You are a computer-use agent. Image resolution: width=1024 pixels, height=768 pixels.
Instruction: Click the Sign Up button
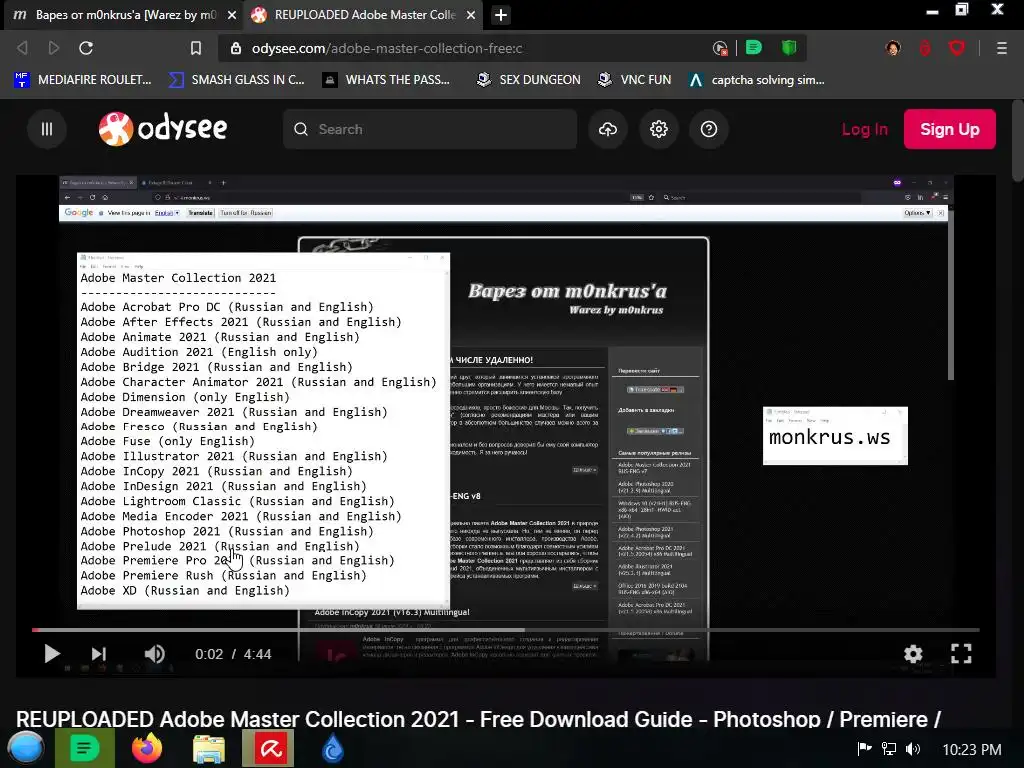coord(950,129)
